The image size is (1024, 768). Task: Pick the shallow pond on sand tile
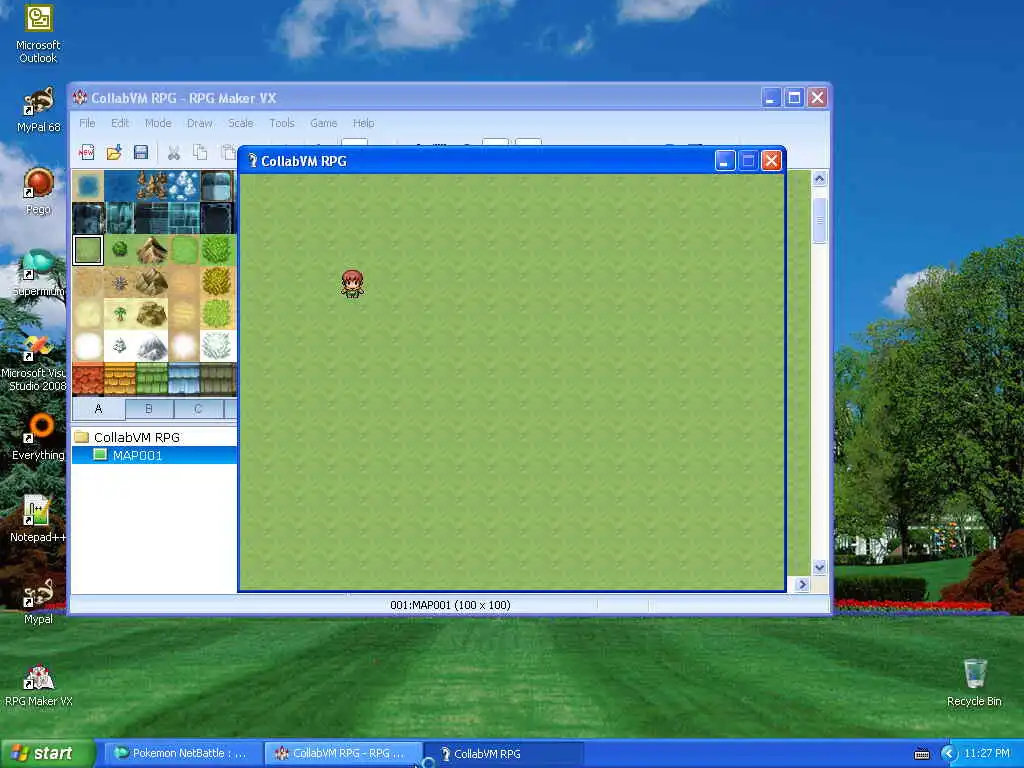pos(88,186)
